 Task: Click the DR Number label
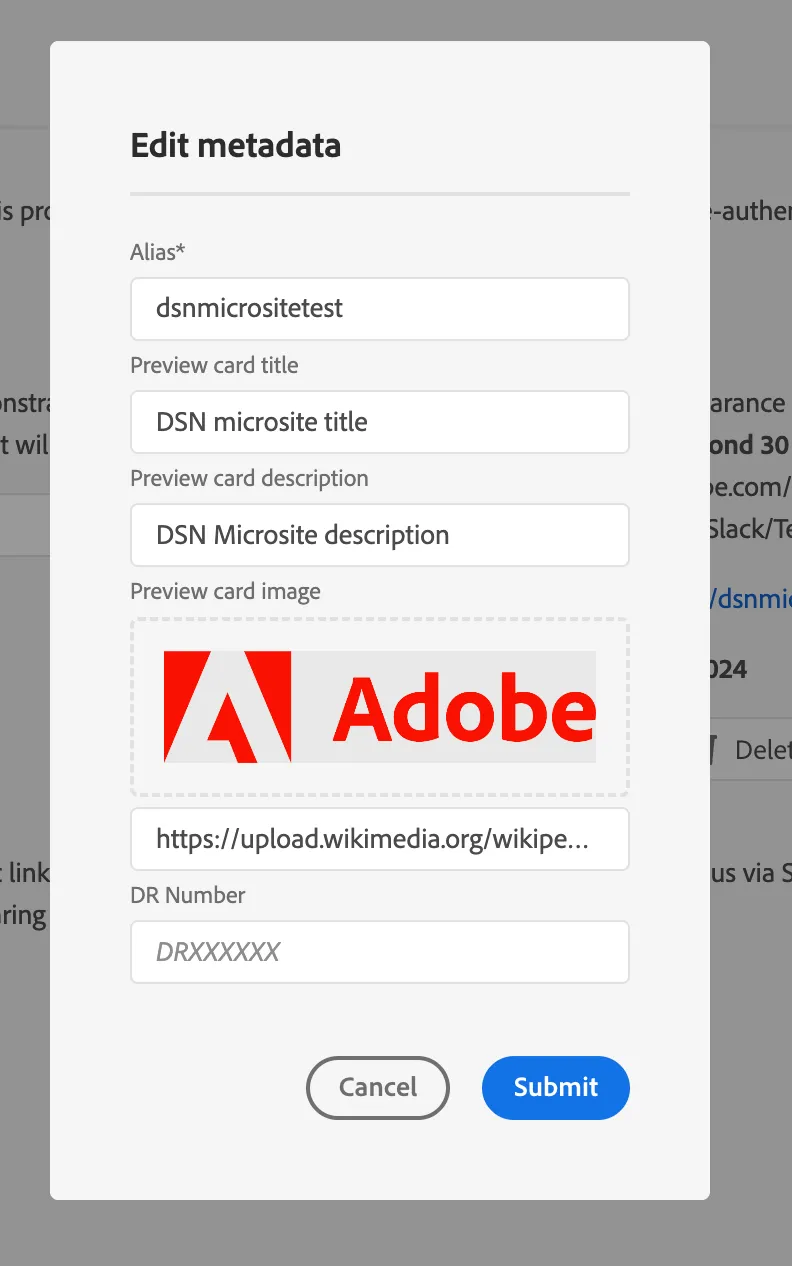point(188,895)
